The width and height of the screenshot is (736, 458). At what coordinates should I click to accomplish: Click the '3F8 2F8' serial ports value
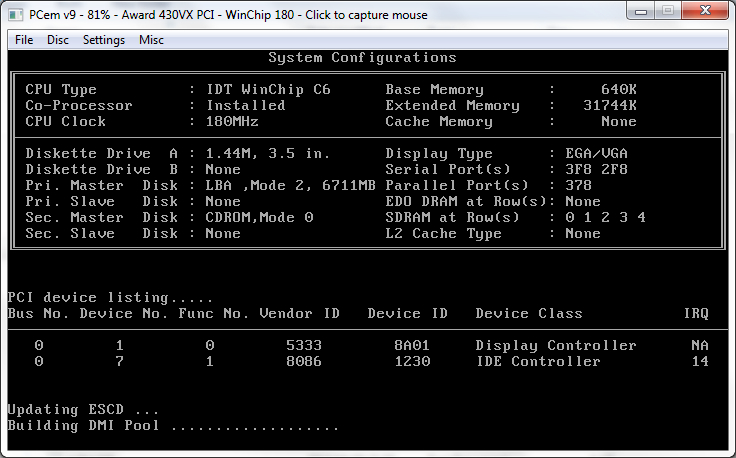[x=596, y=169]
